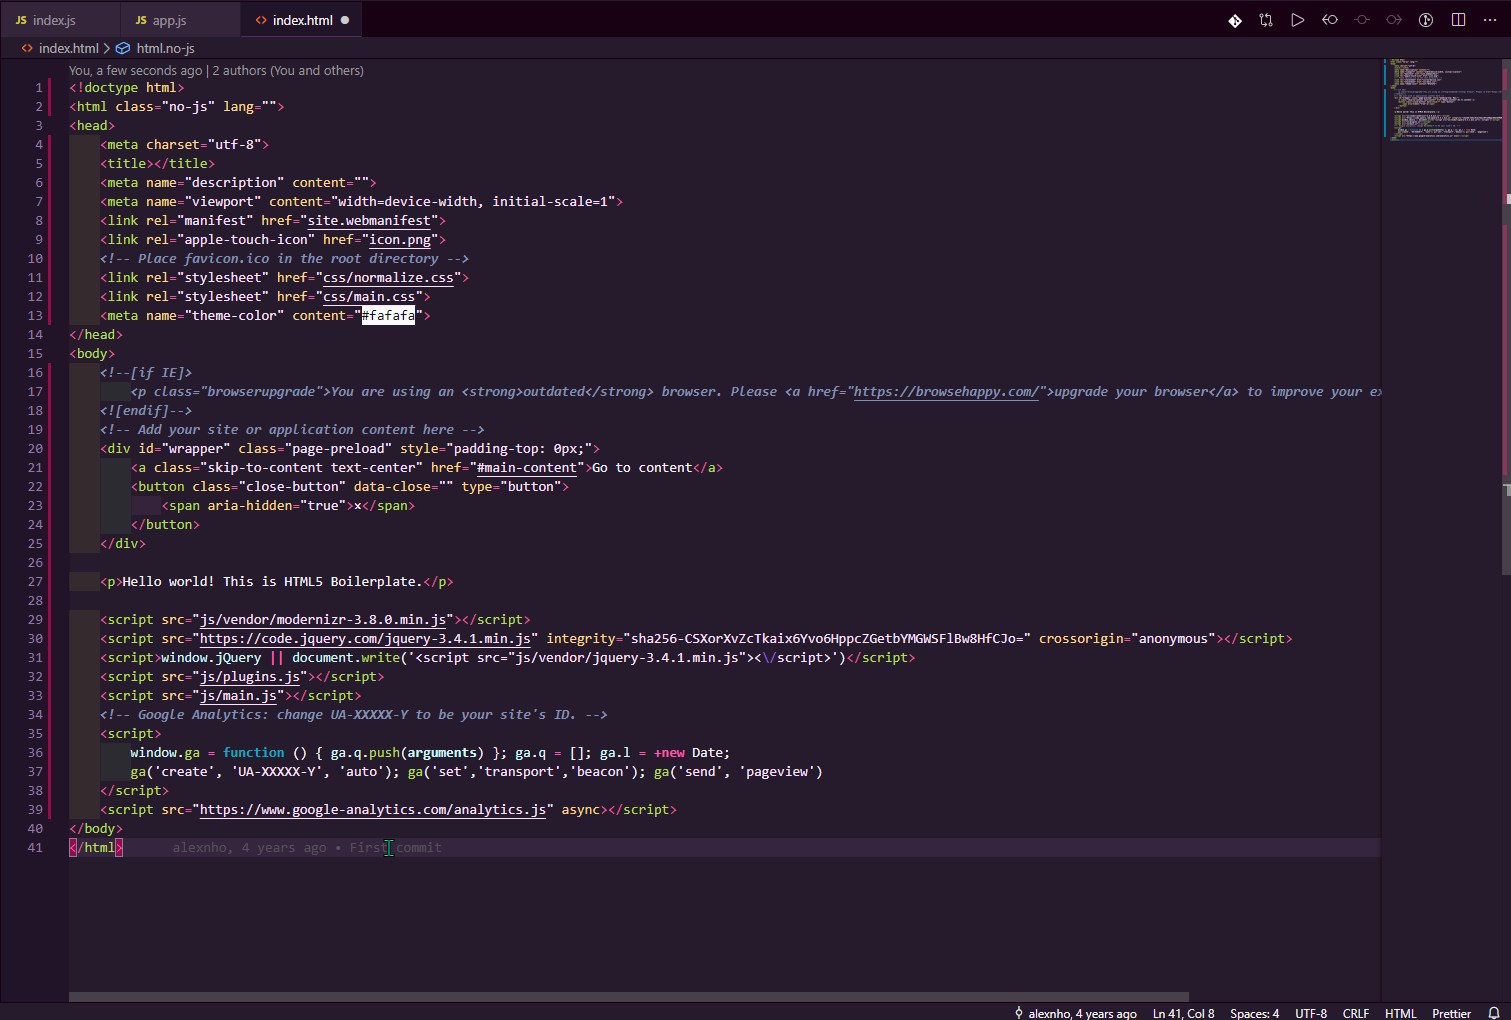Change file encoding via 'UTF-8'
The image size is (1511, 1020).
[1311, 1013]
